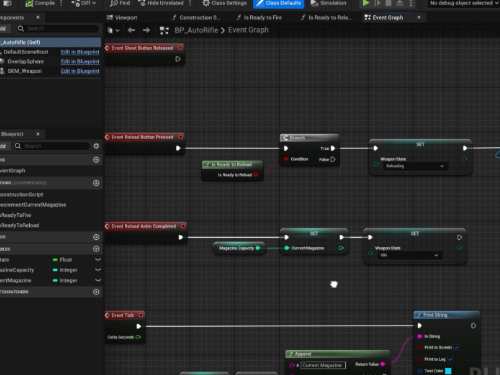Open Class Defaults
Viewport: 500px width, 375px height.
279,3
